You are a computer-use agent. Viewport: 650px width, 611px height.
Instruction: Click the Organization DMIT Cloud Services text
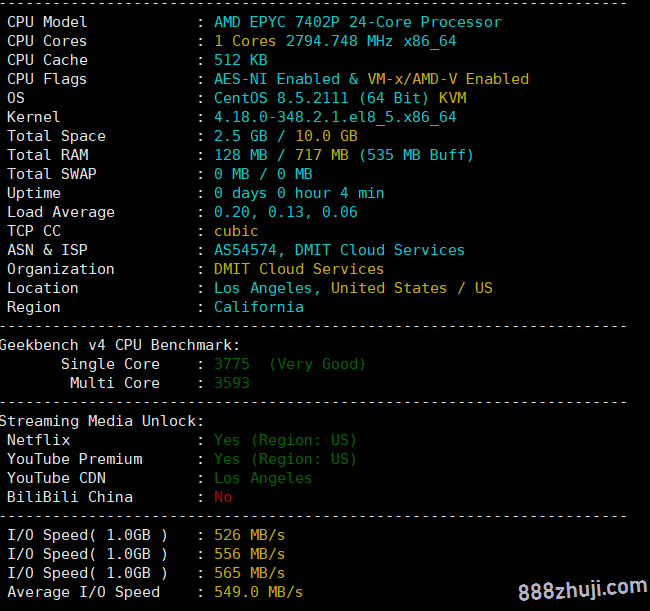[x=298, y=269]
